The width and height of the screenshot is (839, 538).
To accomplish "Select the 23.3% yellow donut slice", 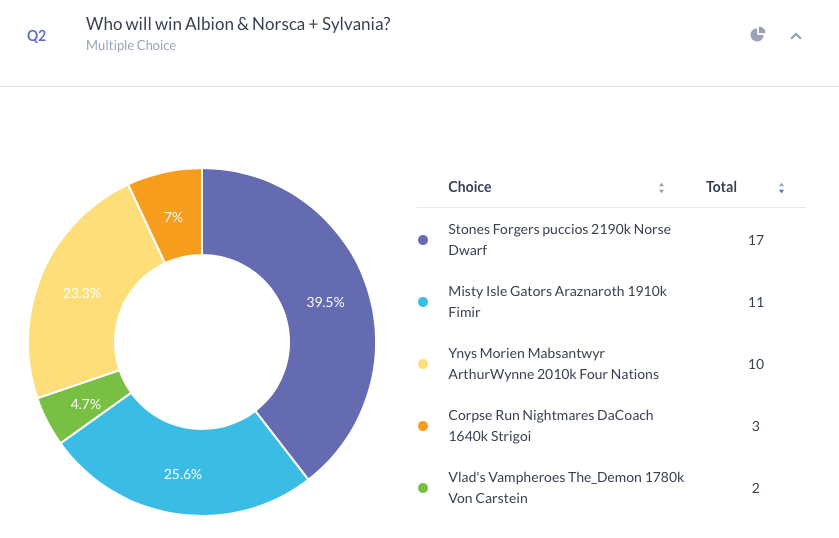I will pyautogui.click(x=81, y=293).
